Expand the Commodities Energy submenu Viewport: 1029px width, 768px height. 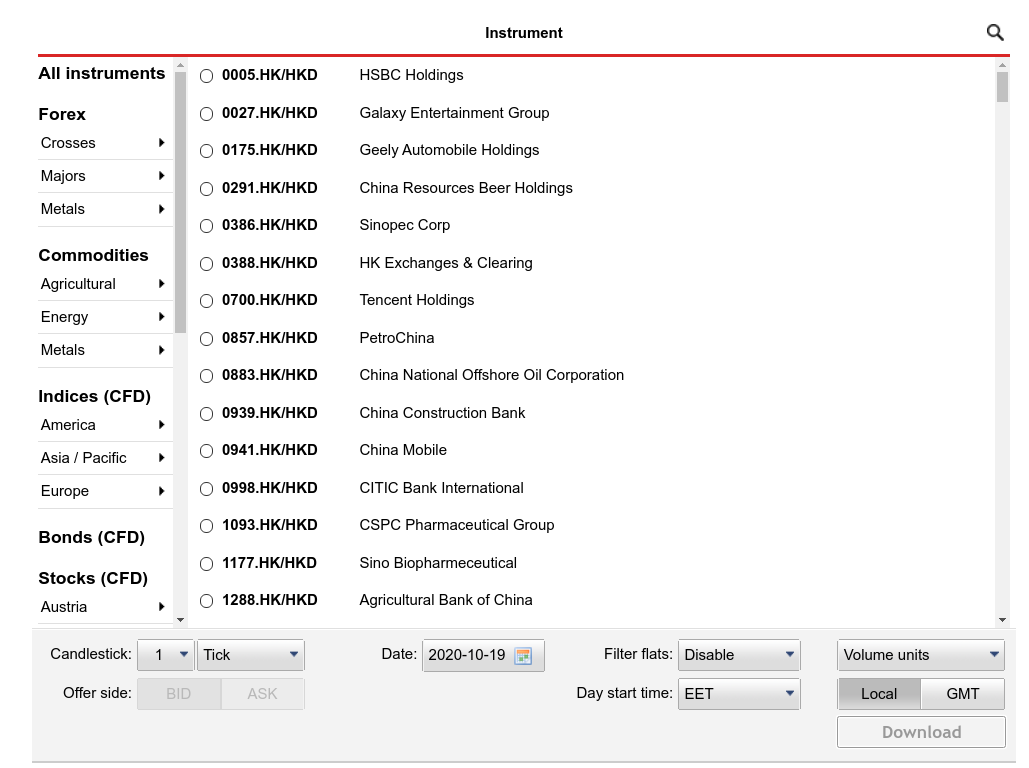pos(105,317)
